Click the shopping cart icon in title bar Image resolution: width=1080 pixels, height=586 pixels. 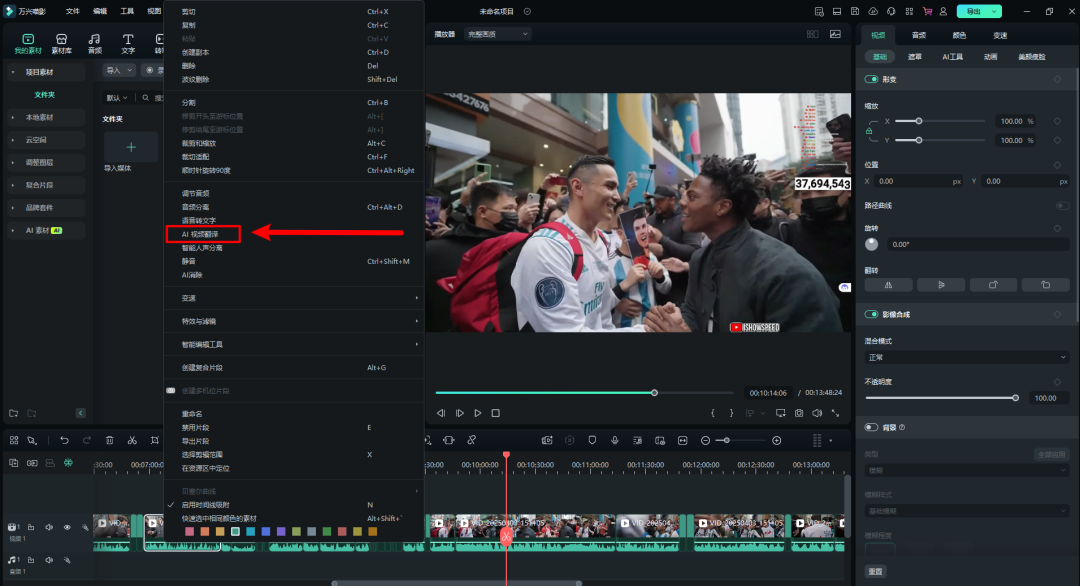[x=927, y=12]
